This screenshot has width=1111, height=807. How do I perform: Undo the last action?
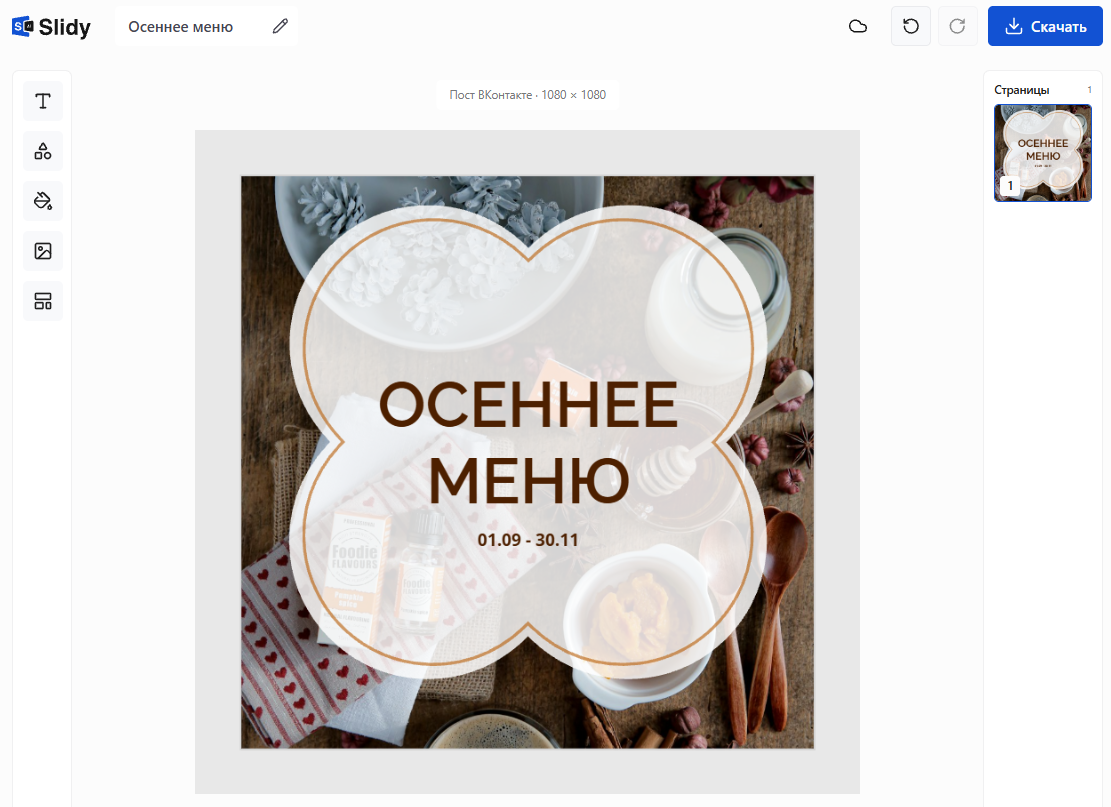point(910,26)
